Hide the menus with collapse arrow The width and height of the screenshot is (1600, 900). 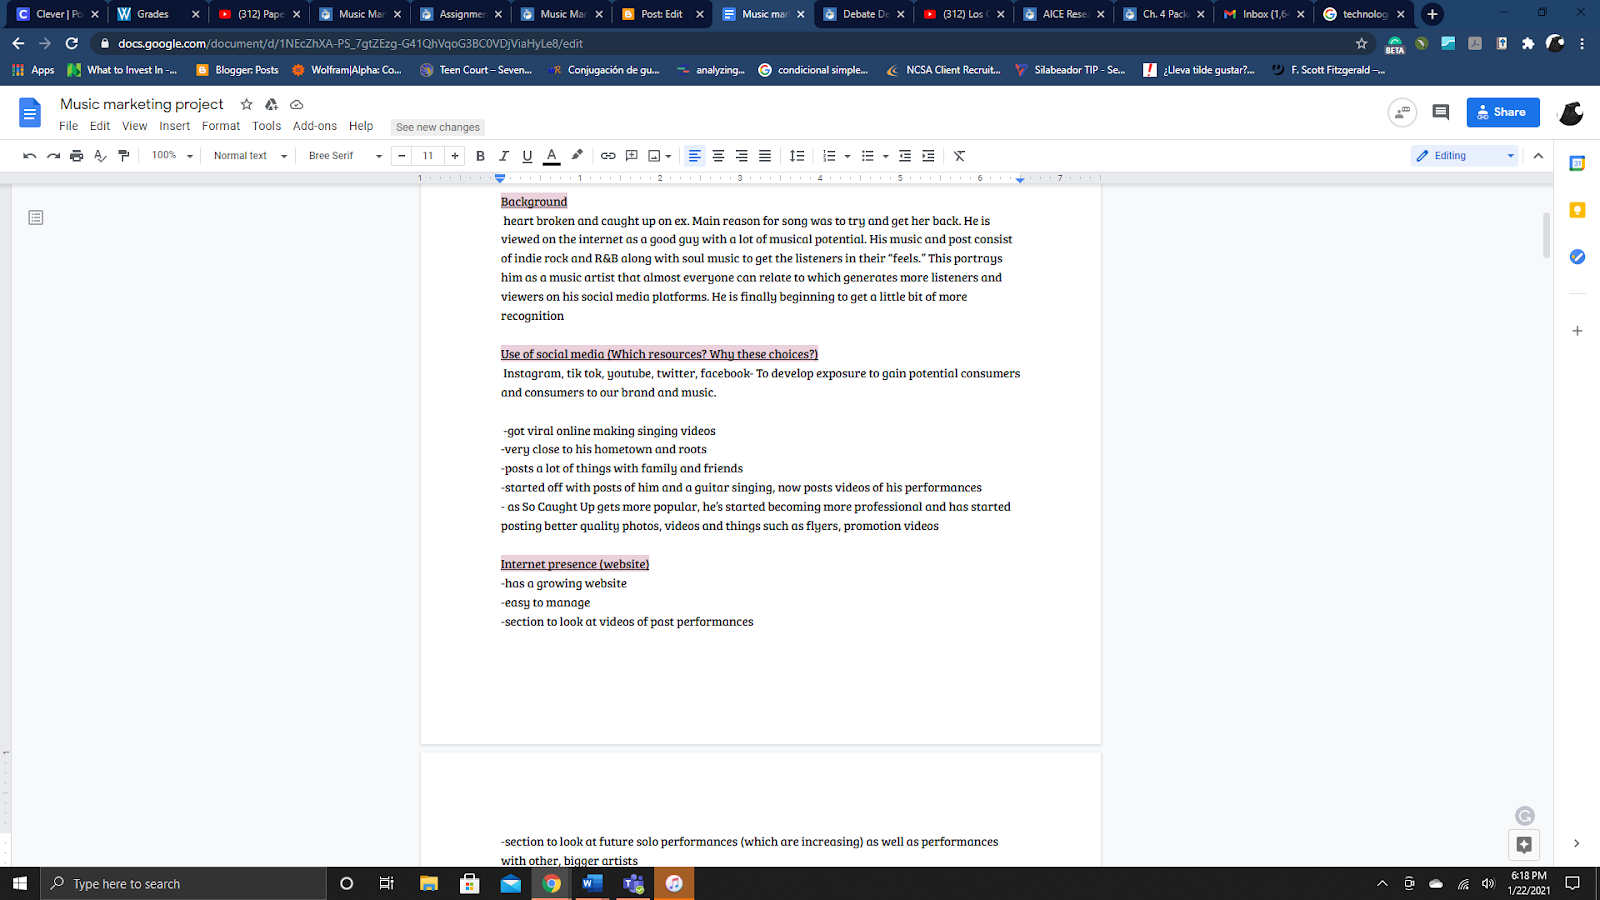coord(1538,156)
